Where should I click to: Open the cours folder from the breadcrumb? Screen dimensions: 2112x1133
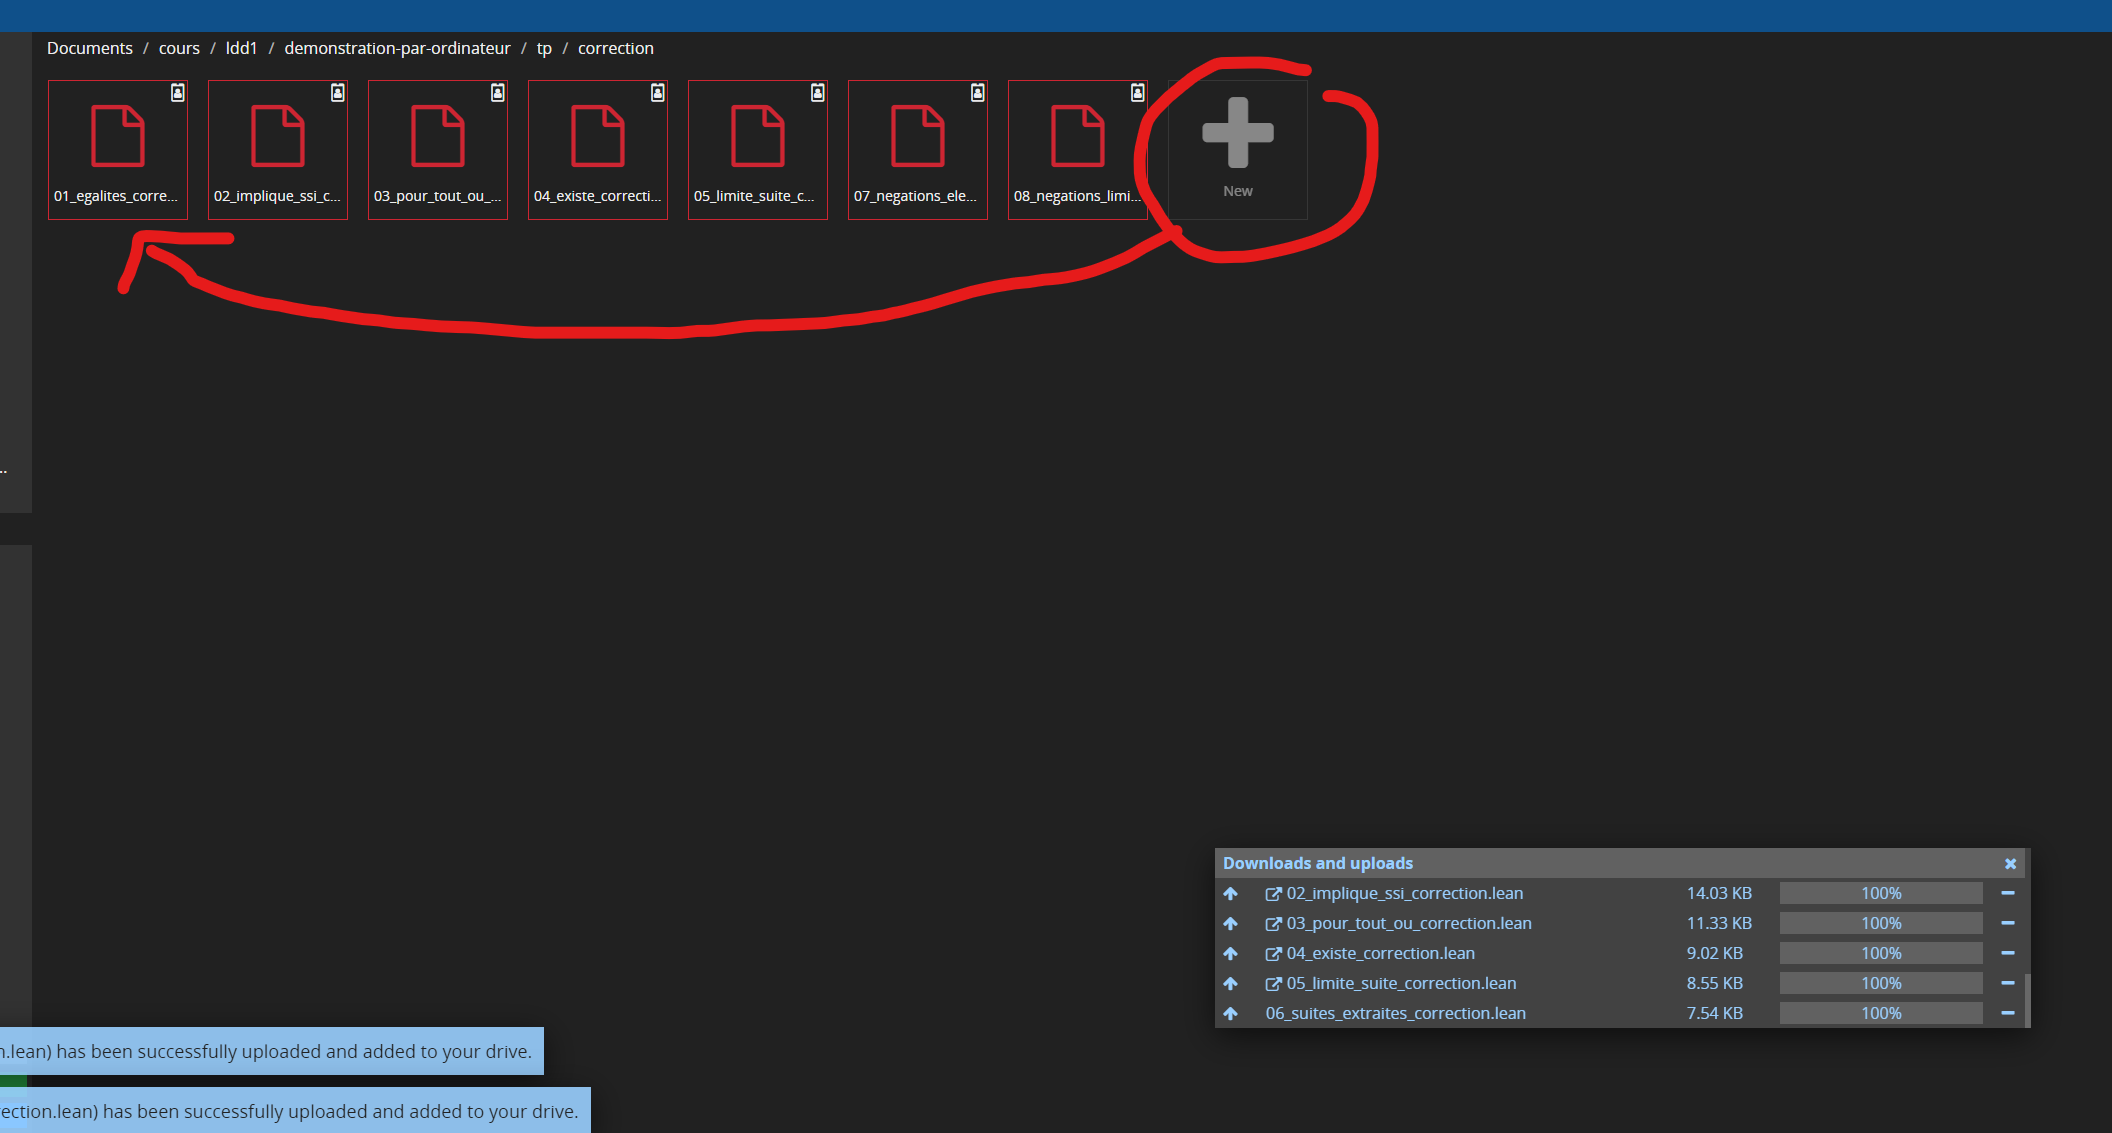[x=179, y=47]
